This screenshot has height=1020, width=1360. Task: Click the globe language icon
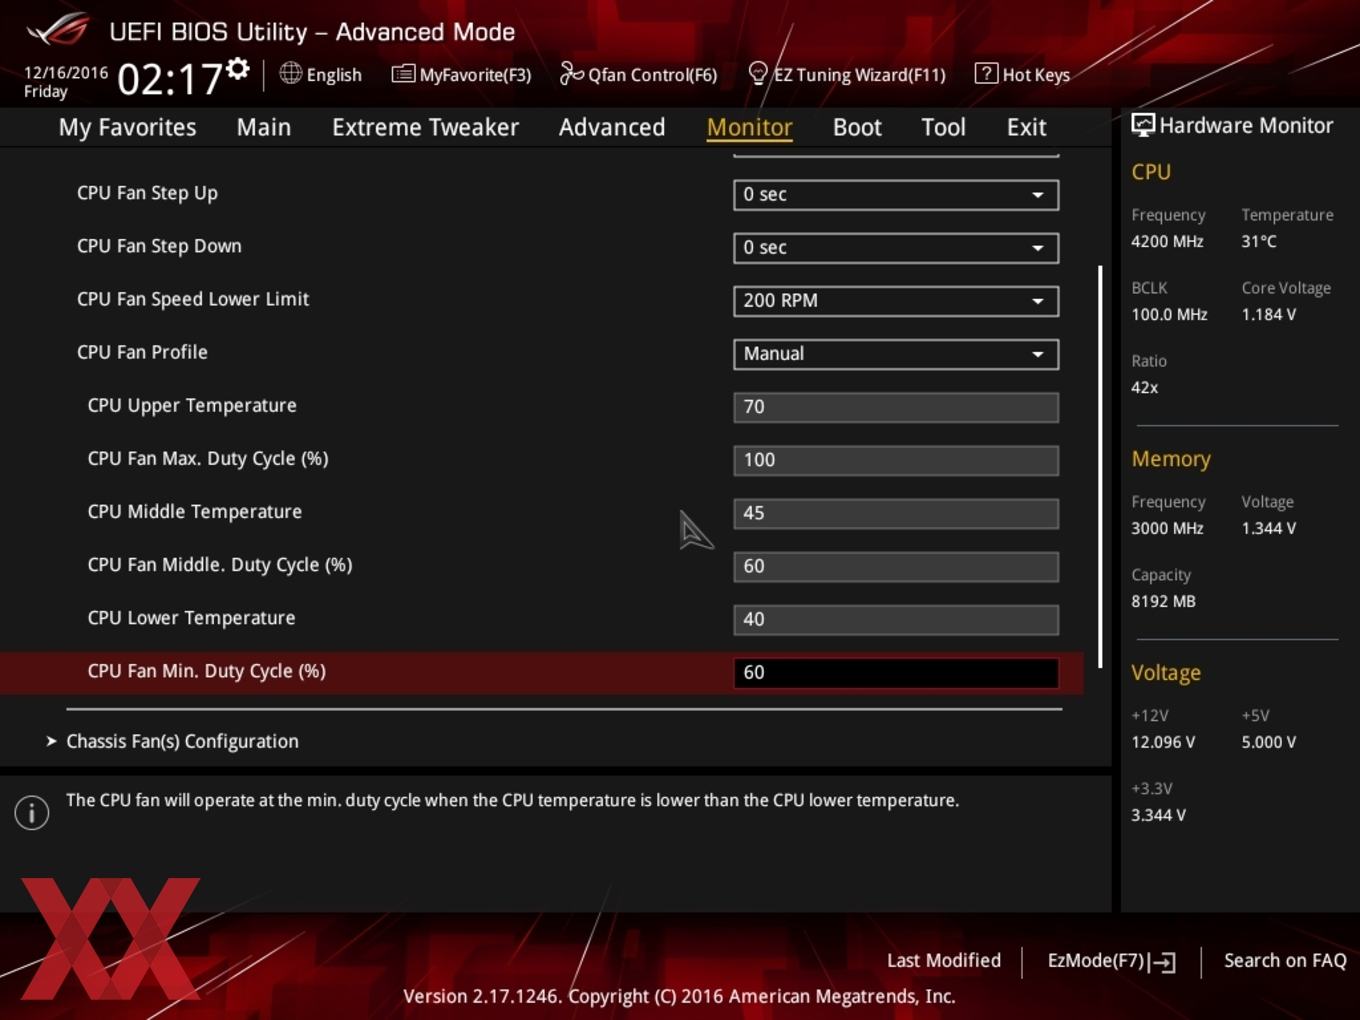pos(290,73)
